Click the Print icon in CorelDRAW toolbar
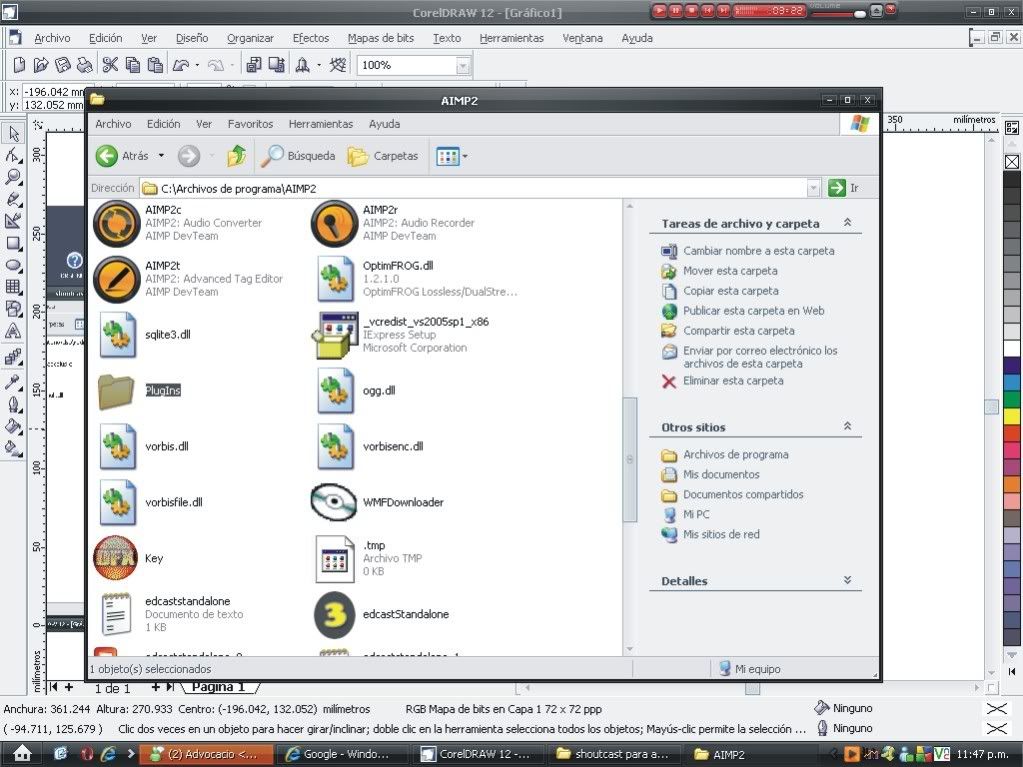The width and height of the screenshot is (1023, 767). (x=84, y=65)
